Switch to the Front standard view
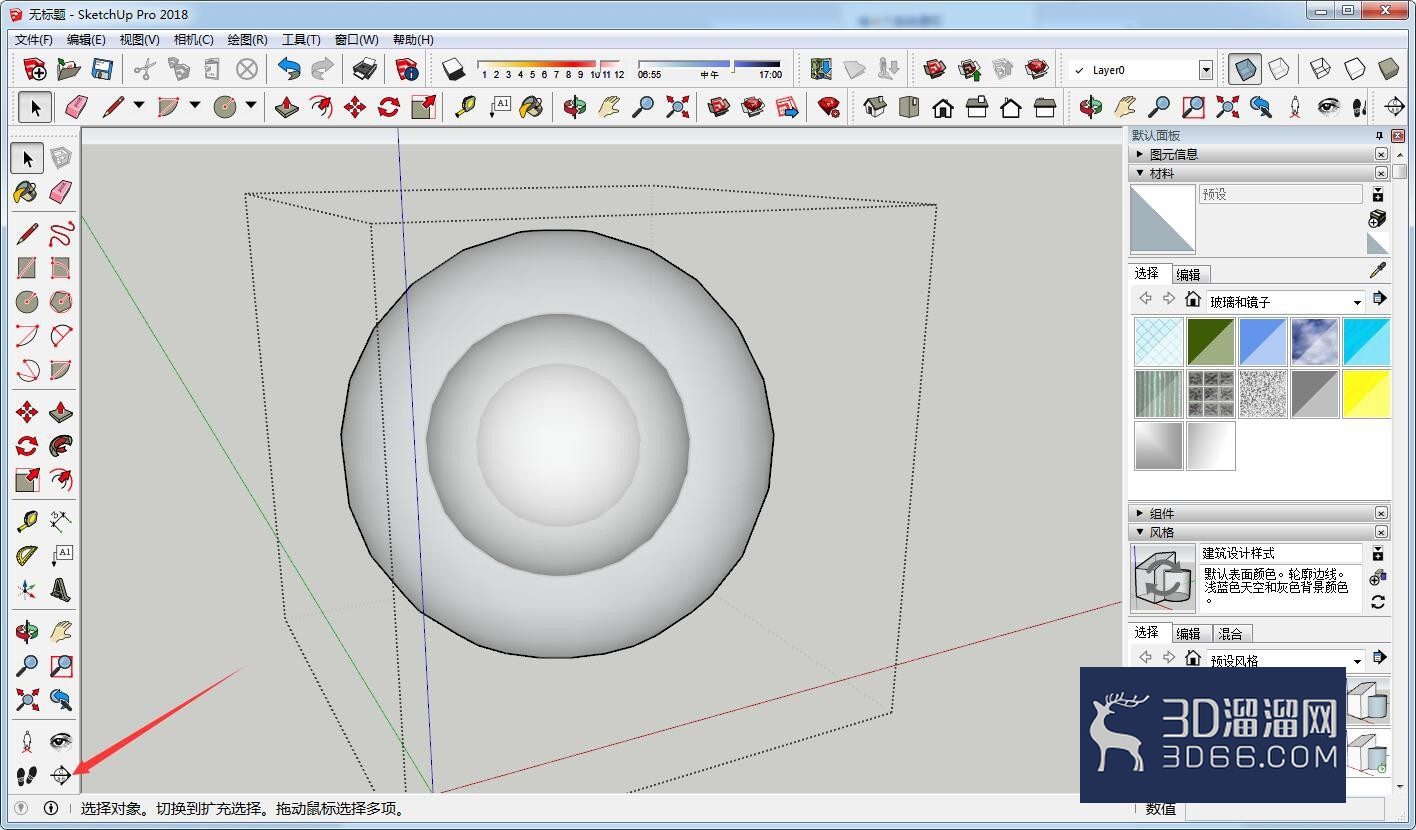 click(943, 107)
